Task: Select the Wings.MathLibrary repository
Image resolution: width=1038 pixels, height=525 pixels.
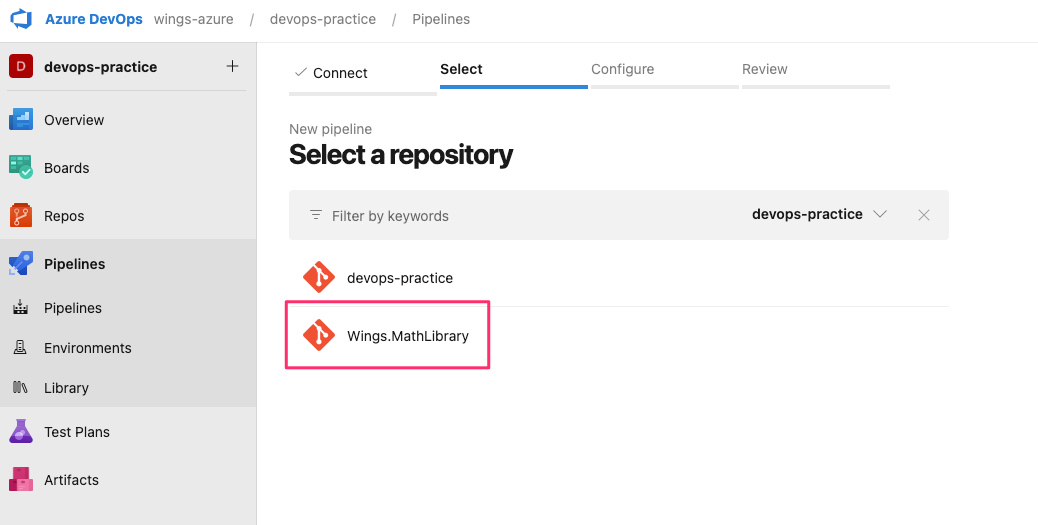Action: tap(407, 336)
